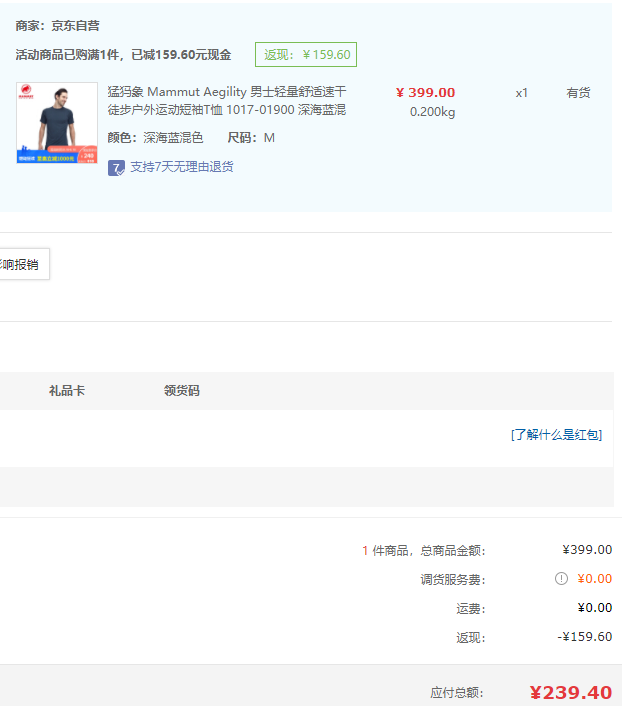622x706 pixels.
Task: Open the Mammut T-shirt product thumbnail
Action: tap(57, 123)
